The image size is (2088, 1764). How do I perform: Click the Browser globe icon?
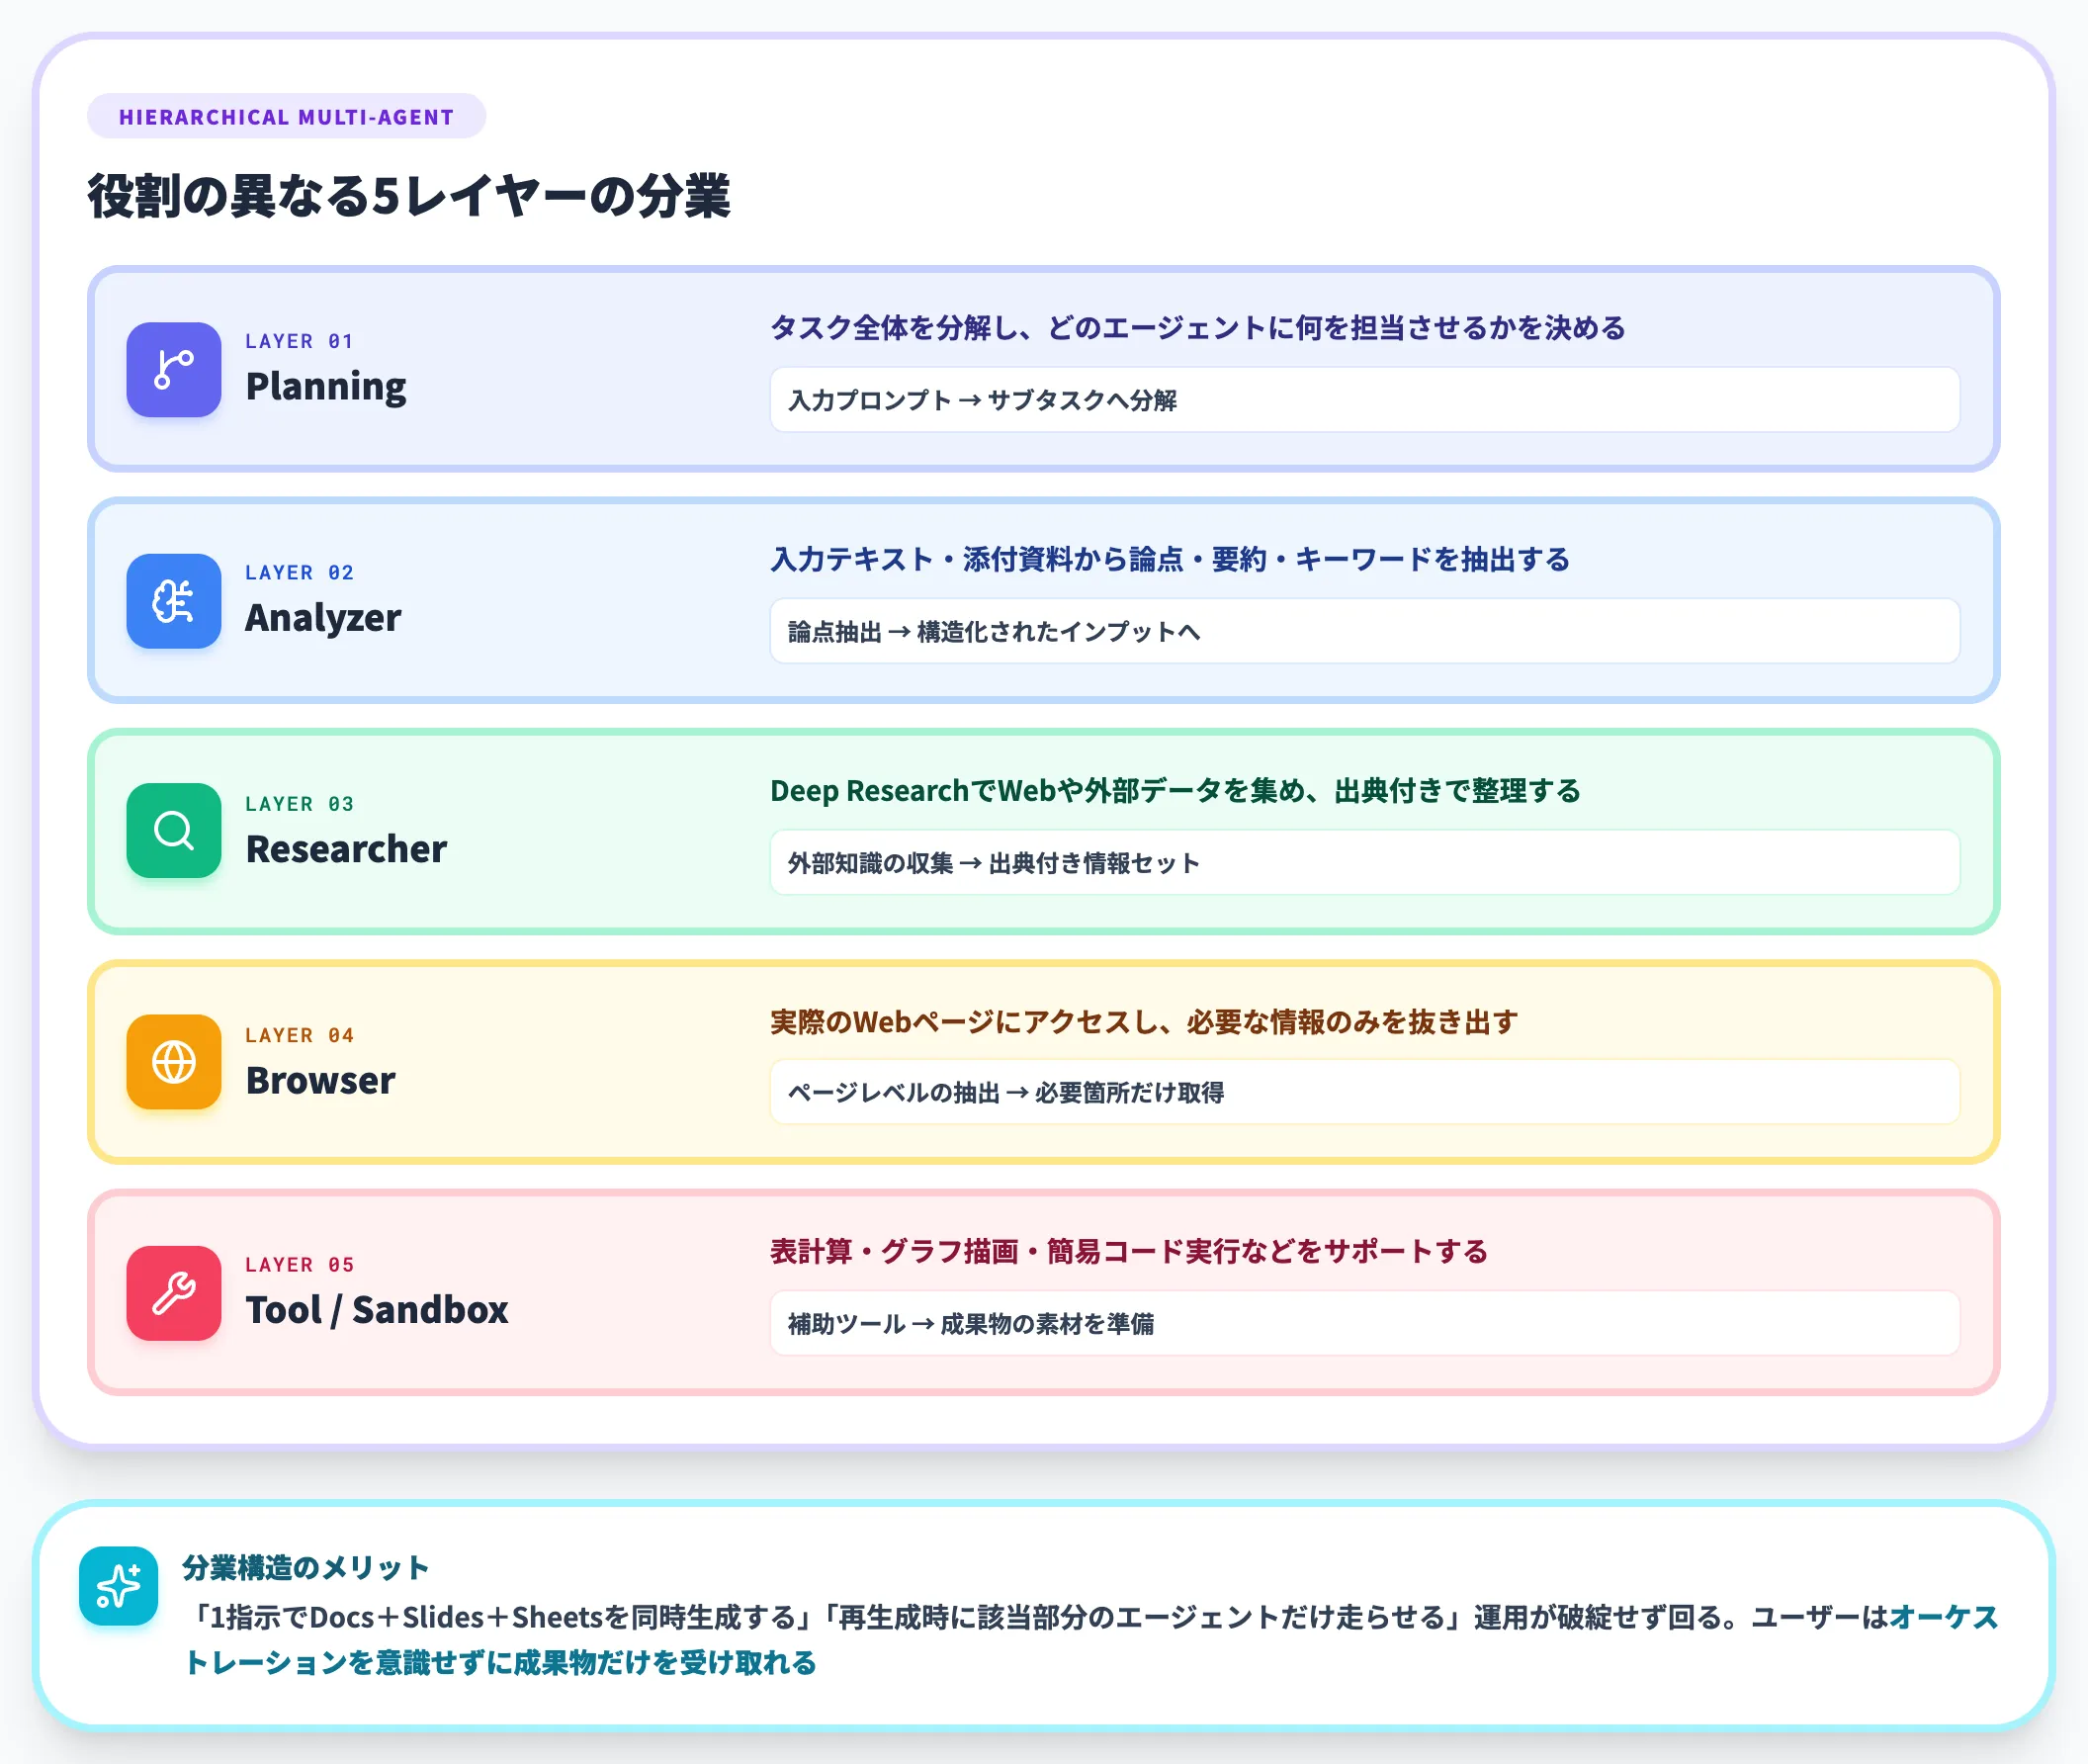[x=173, y=1062]
